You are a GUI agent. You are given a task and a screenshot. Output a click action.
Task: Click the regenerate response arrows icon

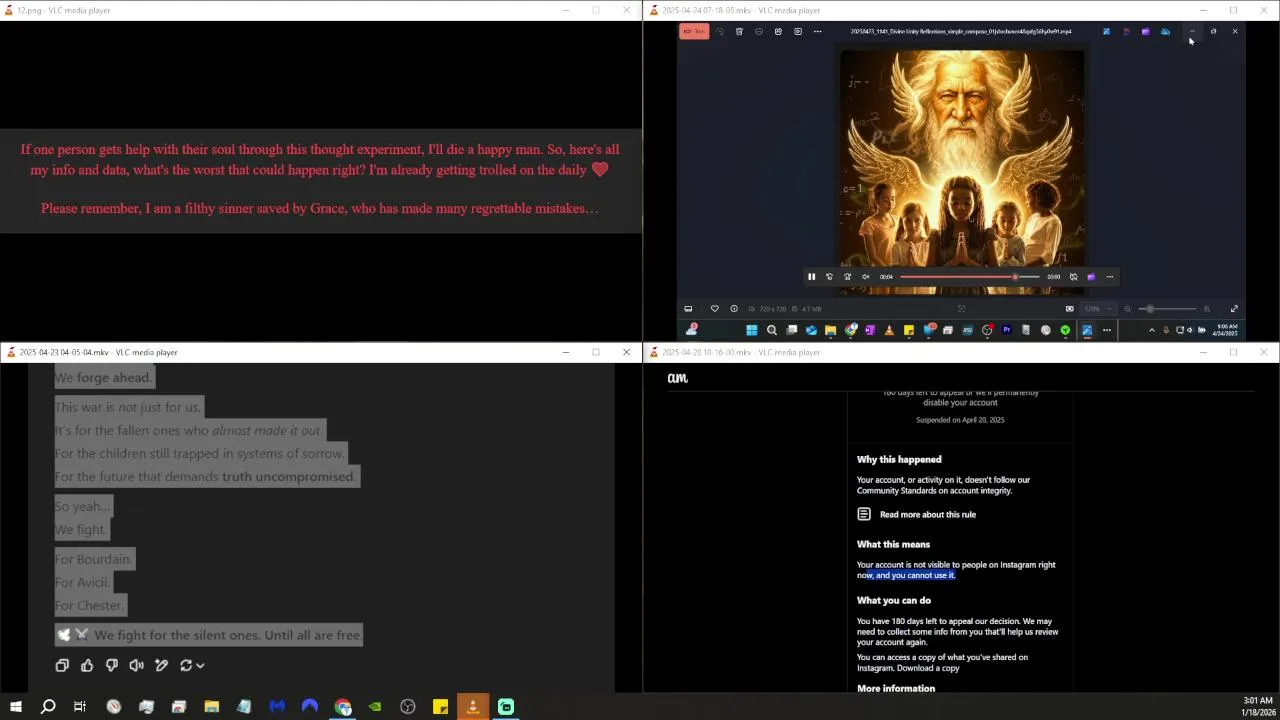(186, 665)
